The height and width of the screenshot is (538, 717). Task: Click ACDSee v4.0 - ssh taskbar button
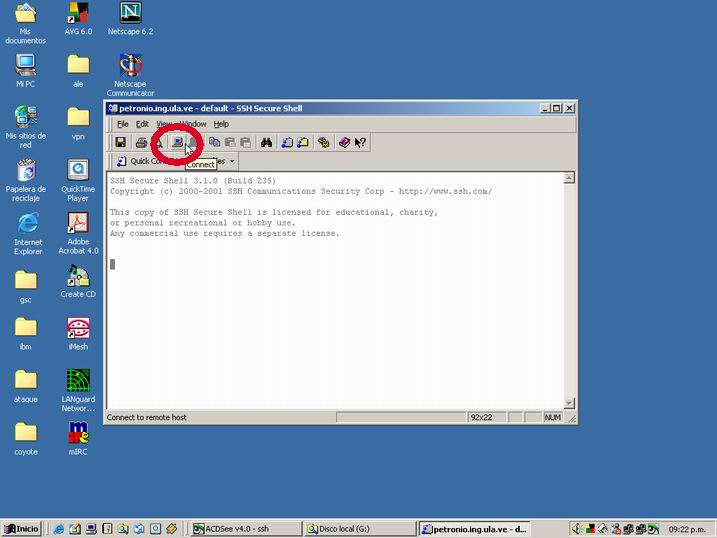246,529
